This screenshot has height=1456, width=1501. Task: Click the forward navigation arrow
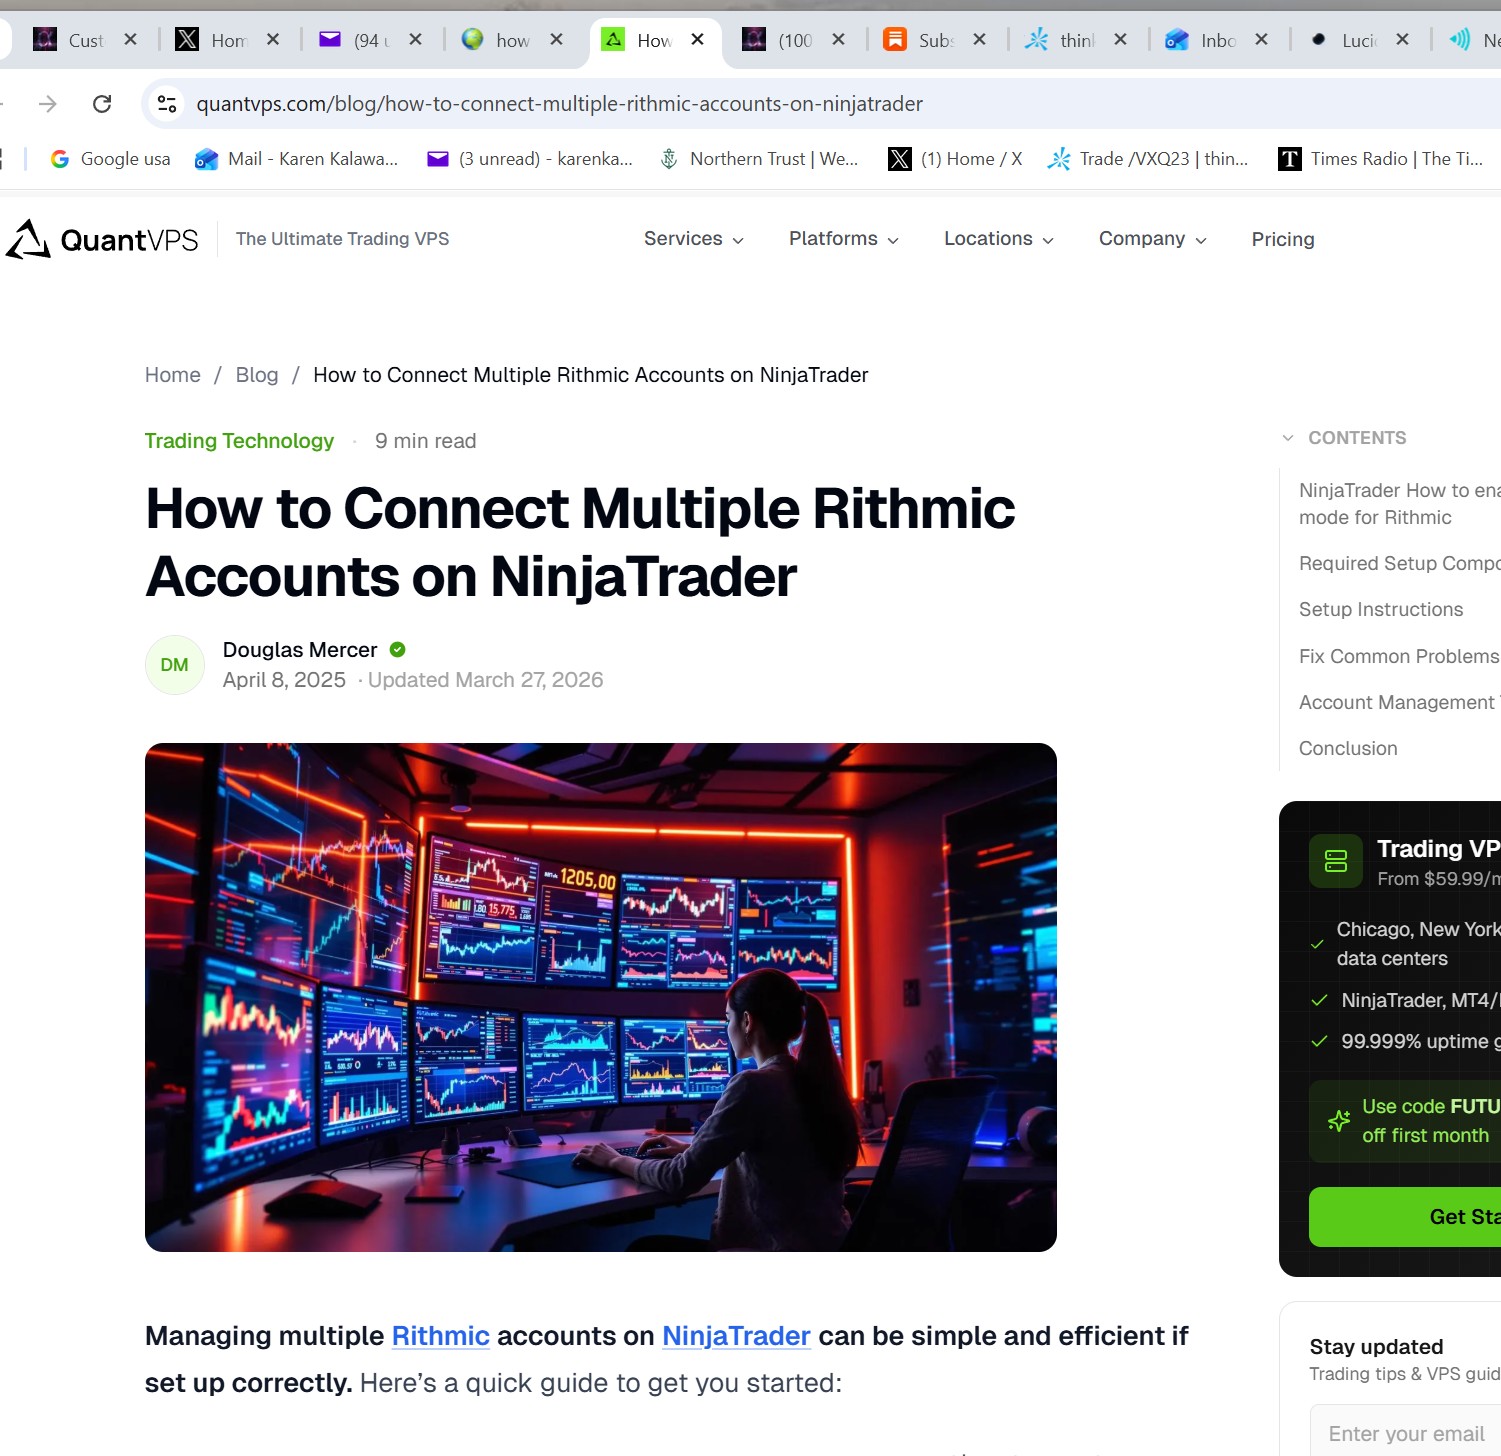point(47,104)
